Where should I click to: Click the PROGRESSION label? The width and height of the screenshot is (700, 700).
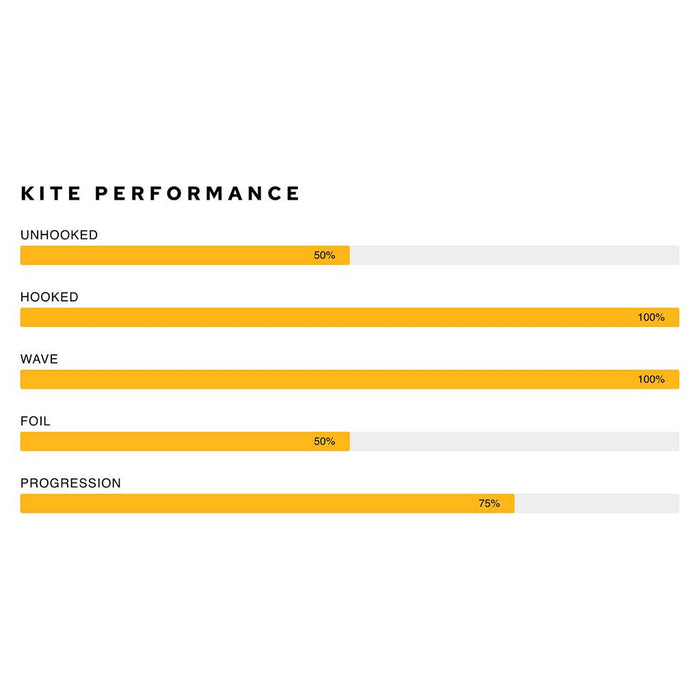[x=70, y=483]
